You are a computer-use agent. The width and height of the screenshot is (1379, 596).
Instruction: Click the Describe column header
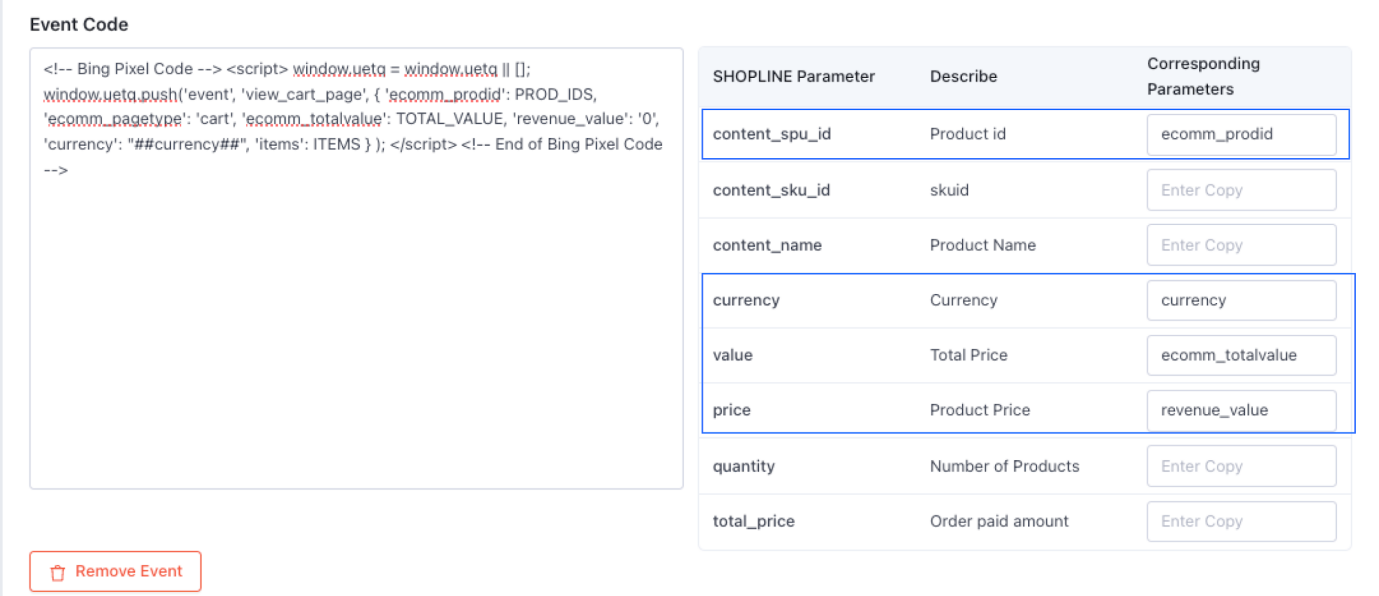963,76
